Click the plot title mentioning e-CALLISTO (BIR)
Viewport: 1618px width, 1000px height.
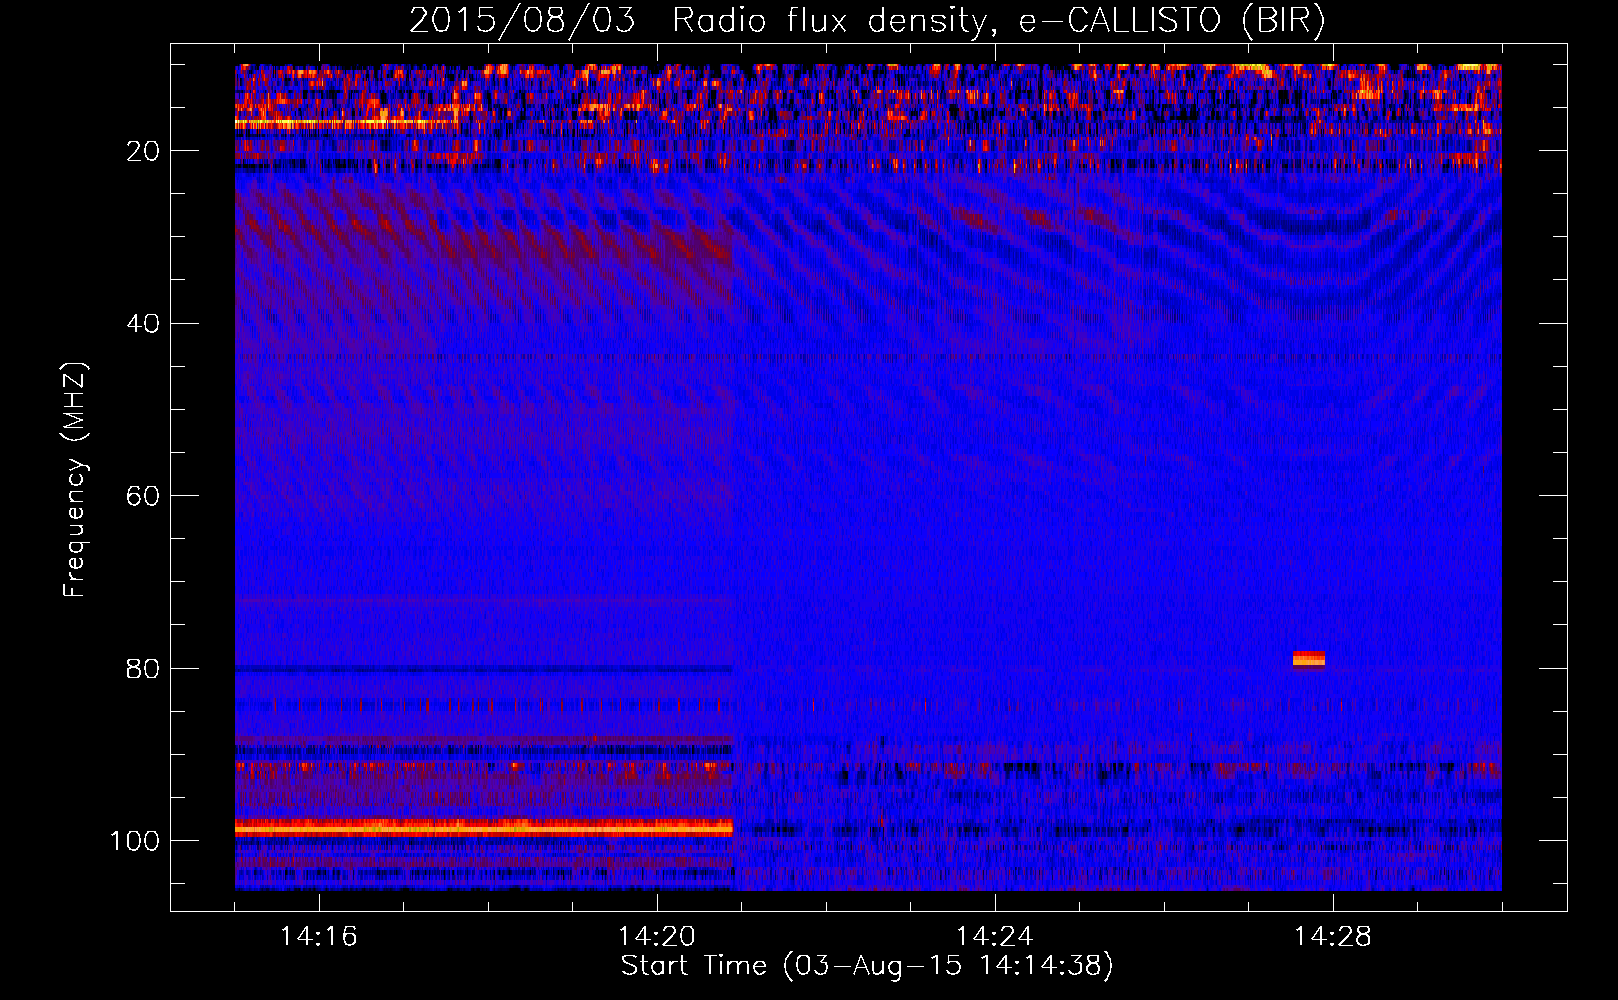pos(867,20)
